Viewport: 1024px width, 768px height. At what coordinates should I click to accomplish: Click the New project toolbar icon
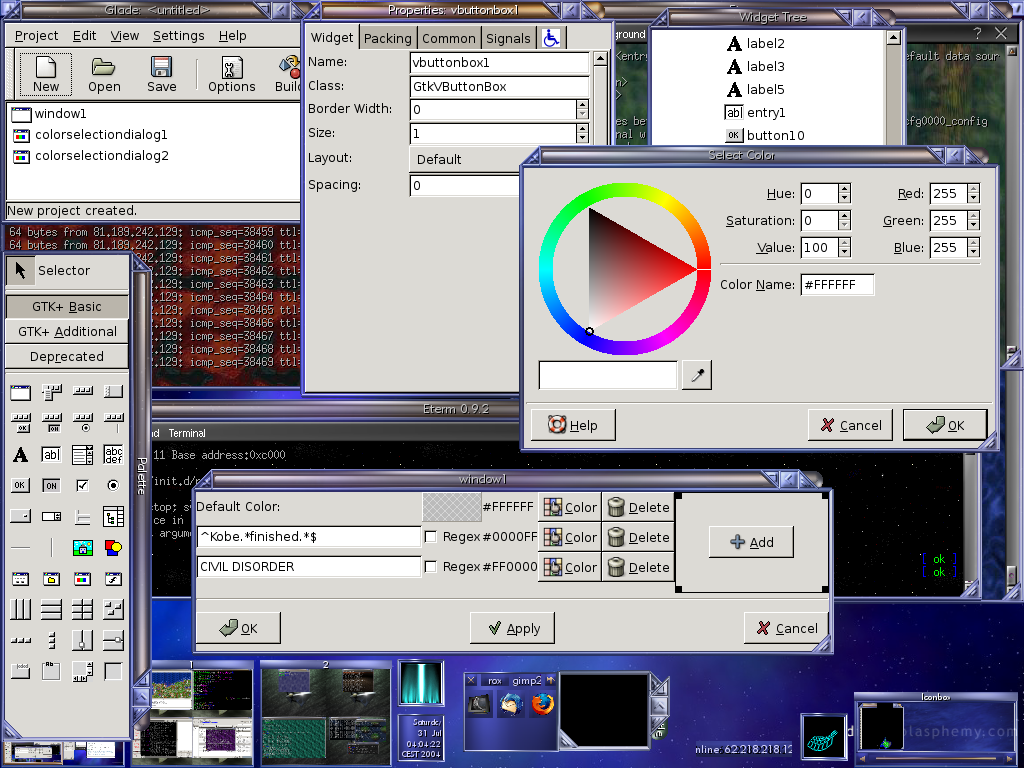coord(45,74)
